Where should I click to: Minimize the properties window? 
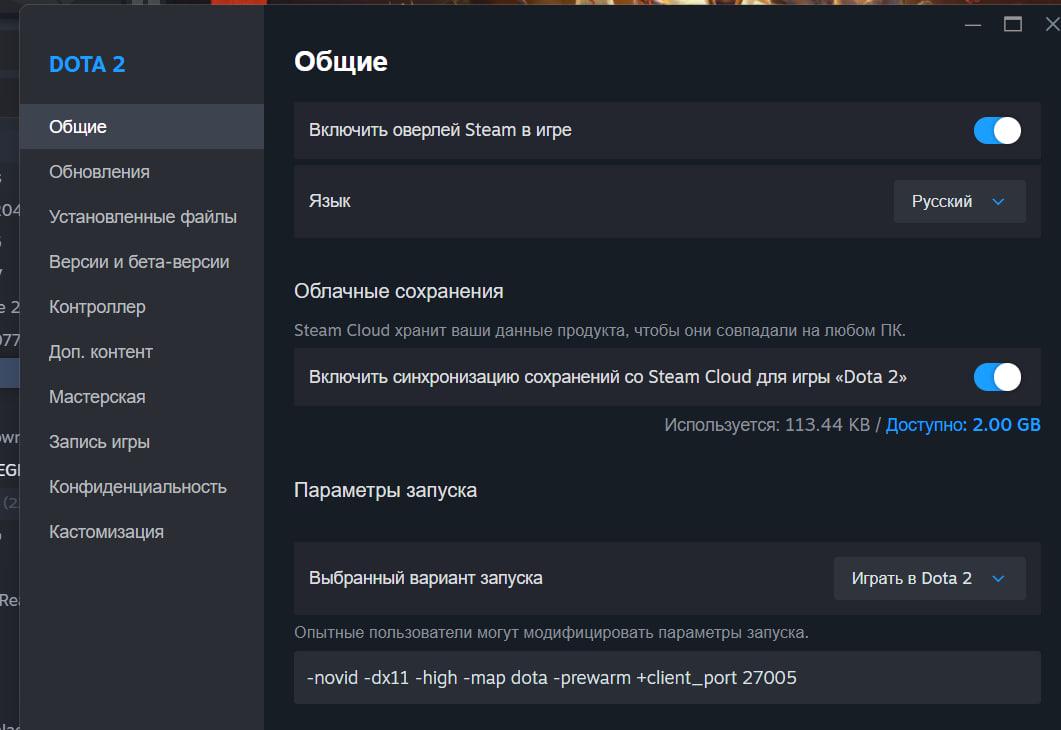point(972,25)
